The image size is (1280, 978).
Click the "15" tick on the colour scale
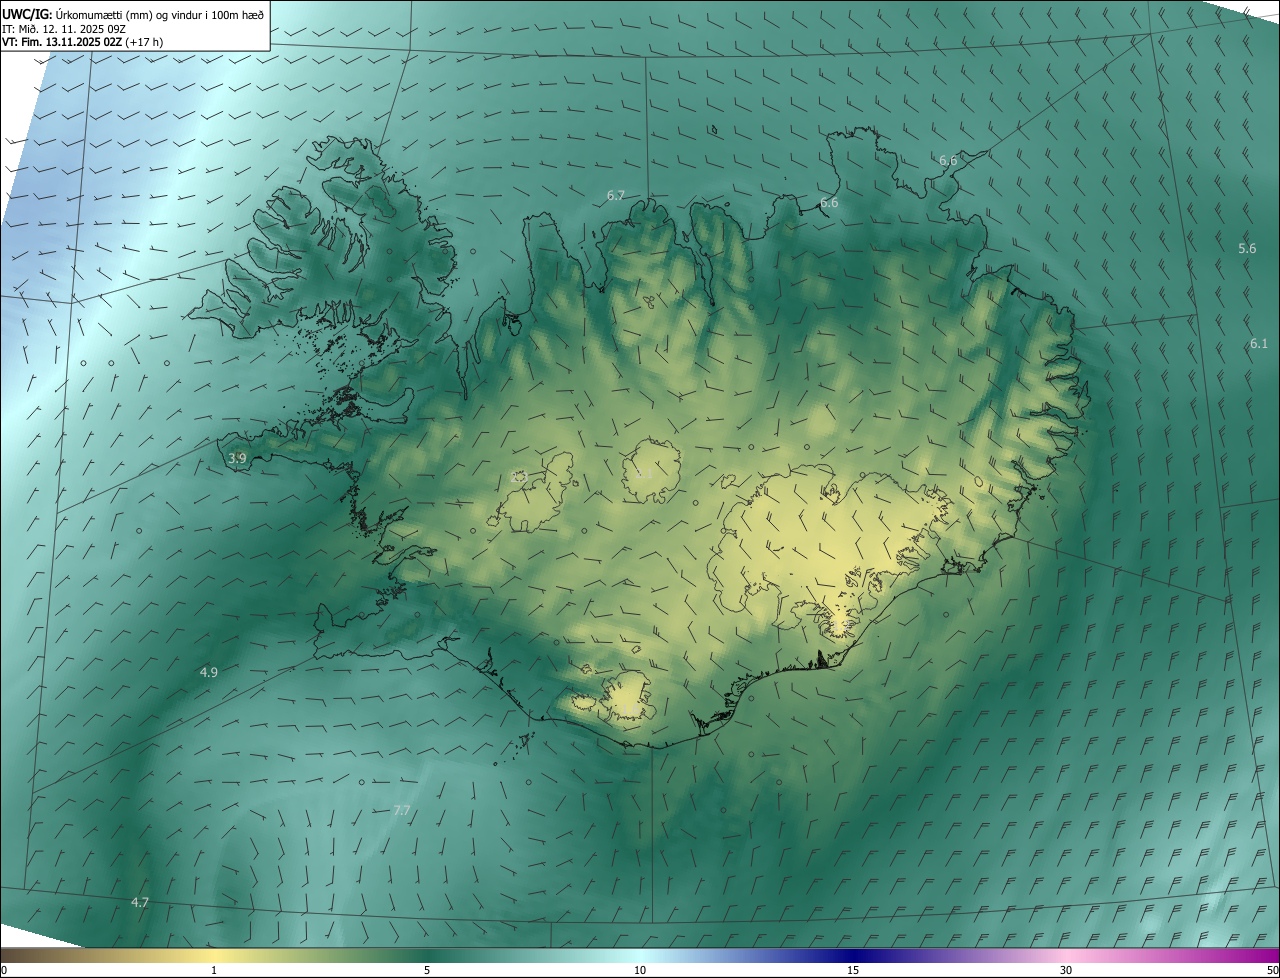coord(853,971)
